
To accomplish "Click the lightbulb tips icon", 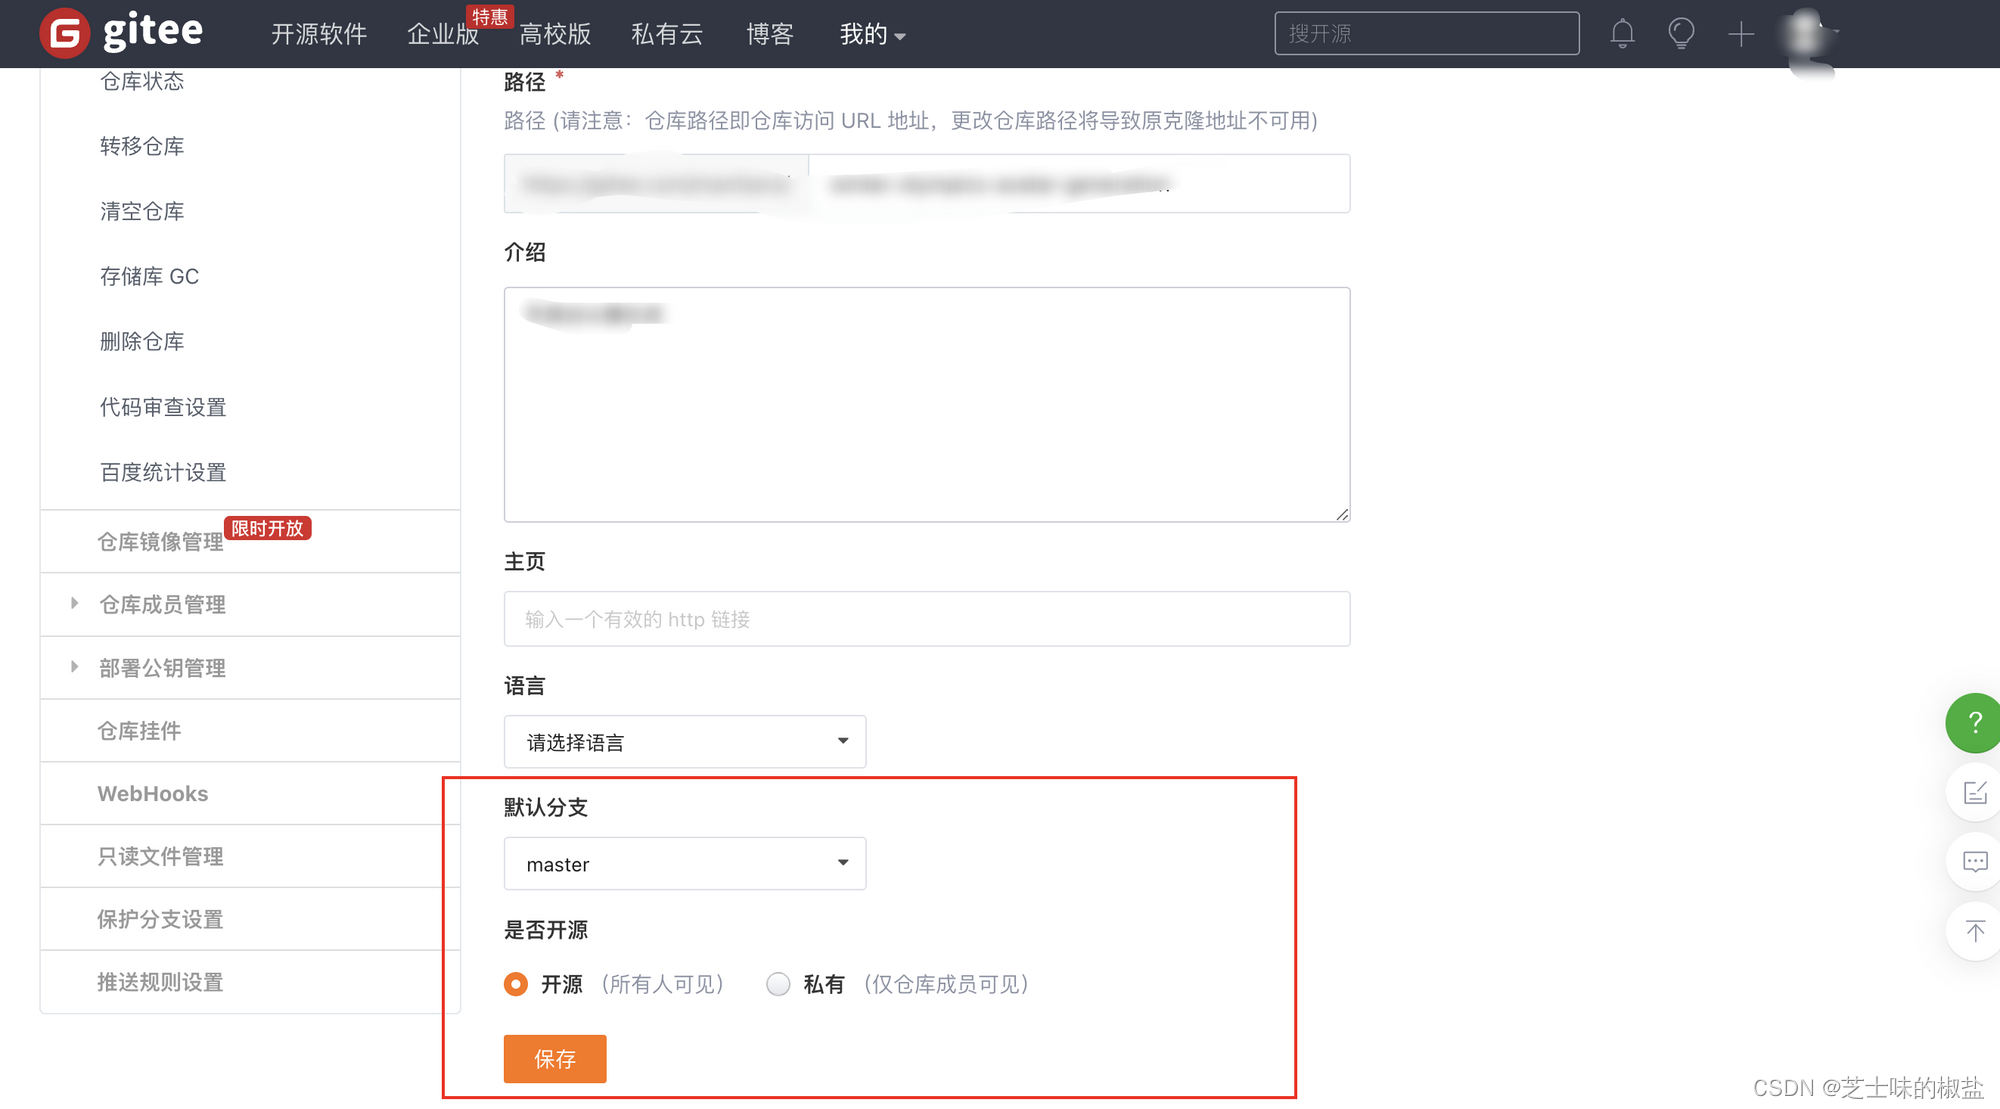I will (1682, 34).
